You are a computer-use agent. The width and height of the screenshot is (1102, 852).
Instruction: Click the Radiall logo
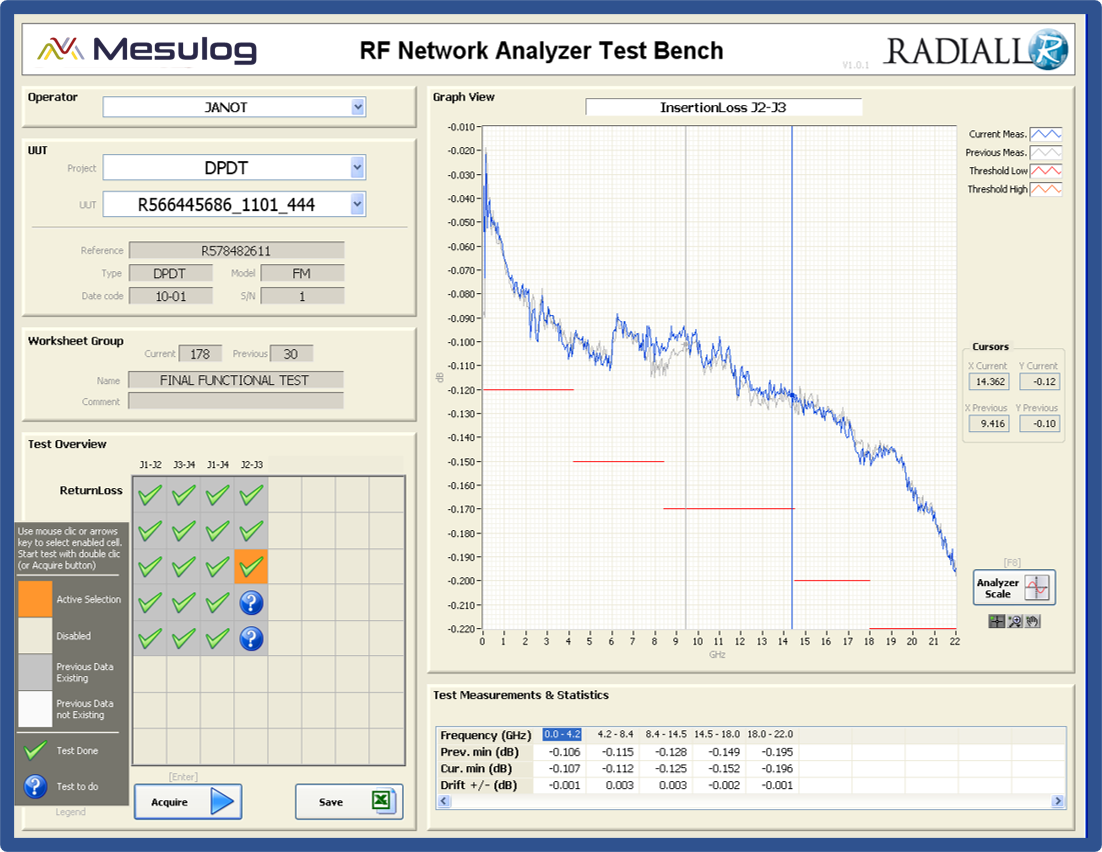pyautogui.click(x=975, y=50)
